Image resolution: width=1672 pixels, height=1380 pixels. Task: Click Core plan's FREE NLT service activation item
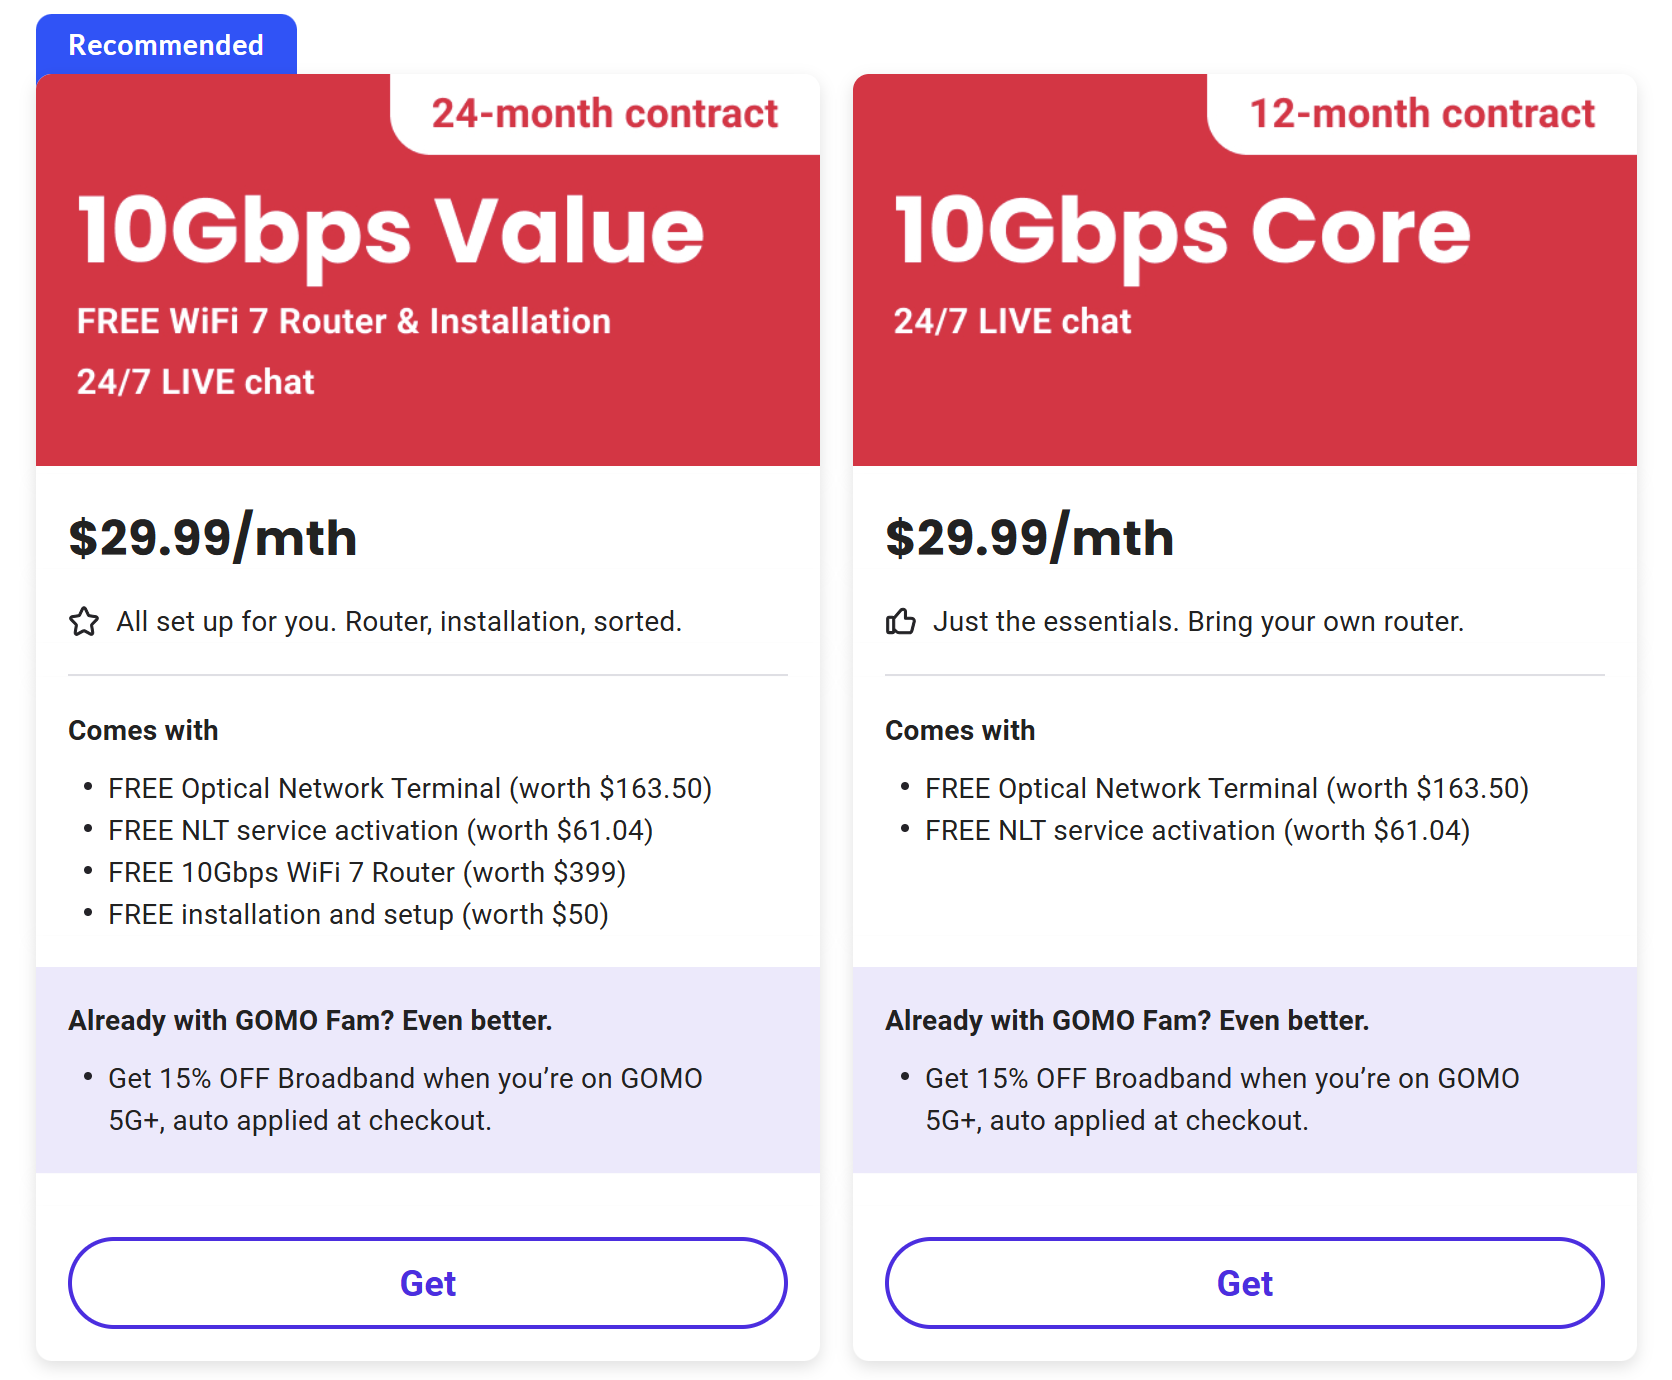click(x=1197, y=831)
